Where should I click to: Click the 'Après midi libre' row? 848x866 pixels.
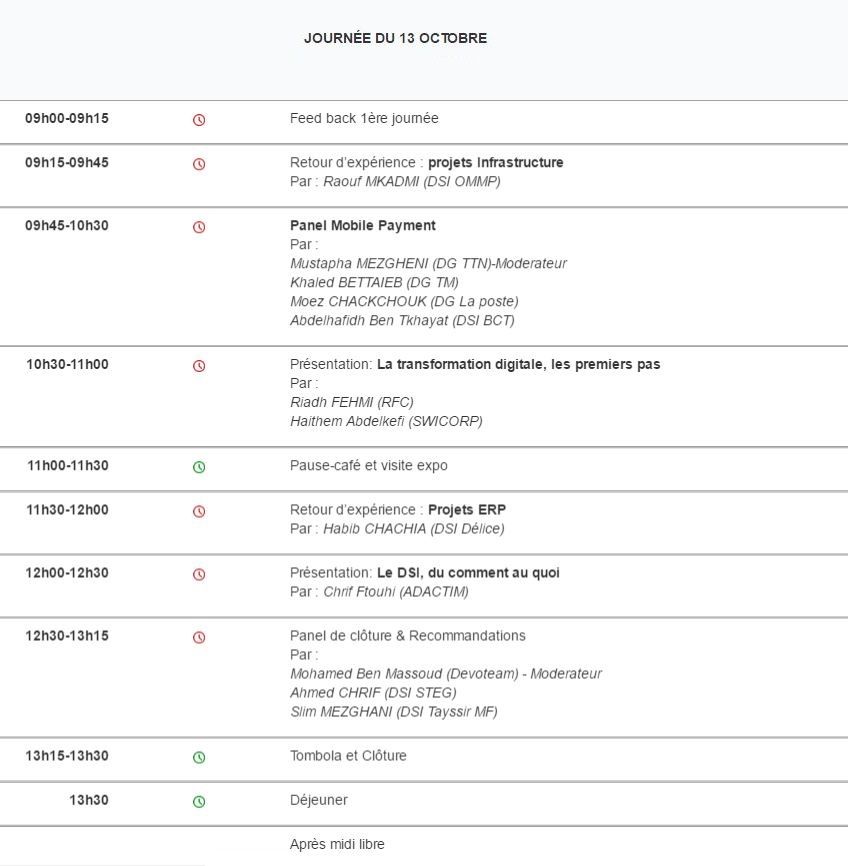point(337,844)
